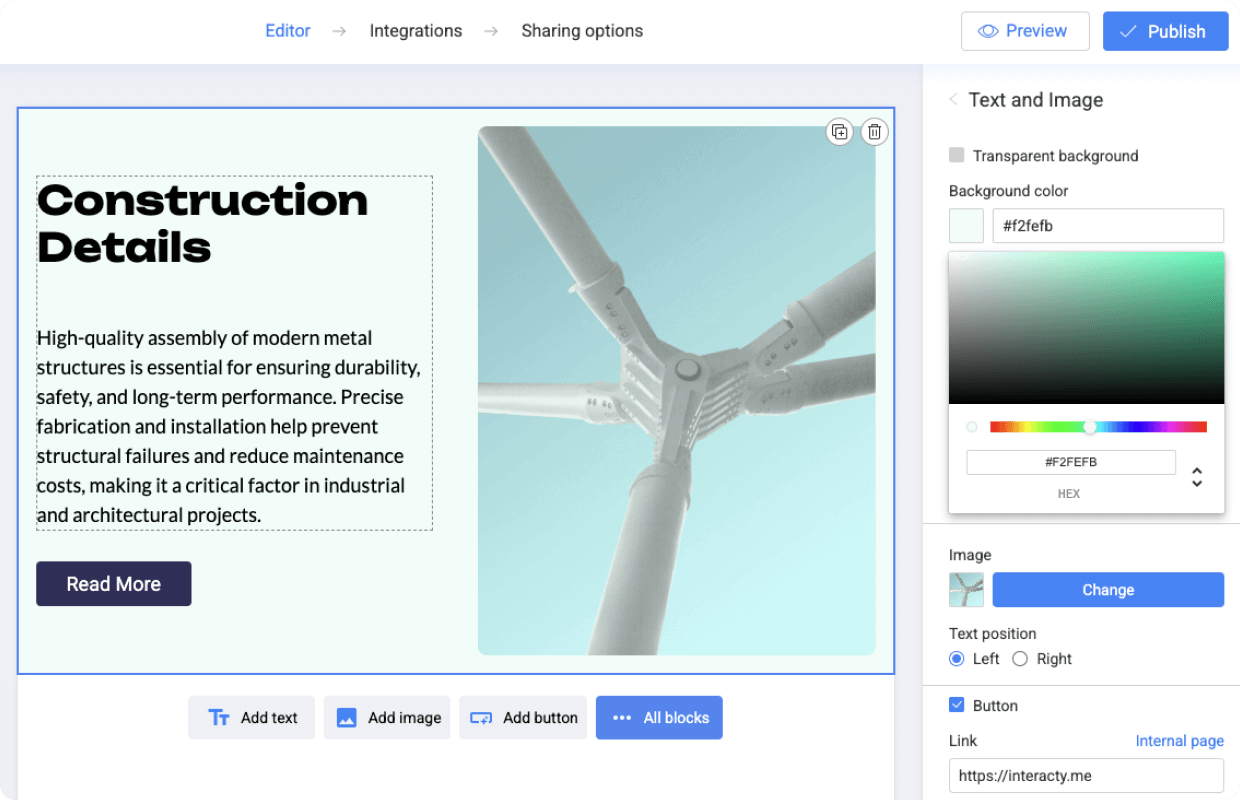Click the eye icon in Preview button
The width and height of the screenshot is (1240, 800).
point(988,31)
